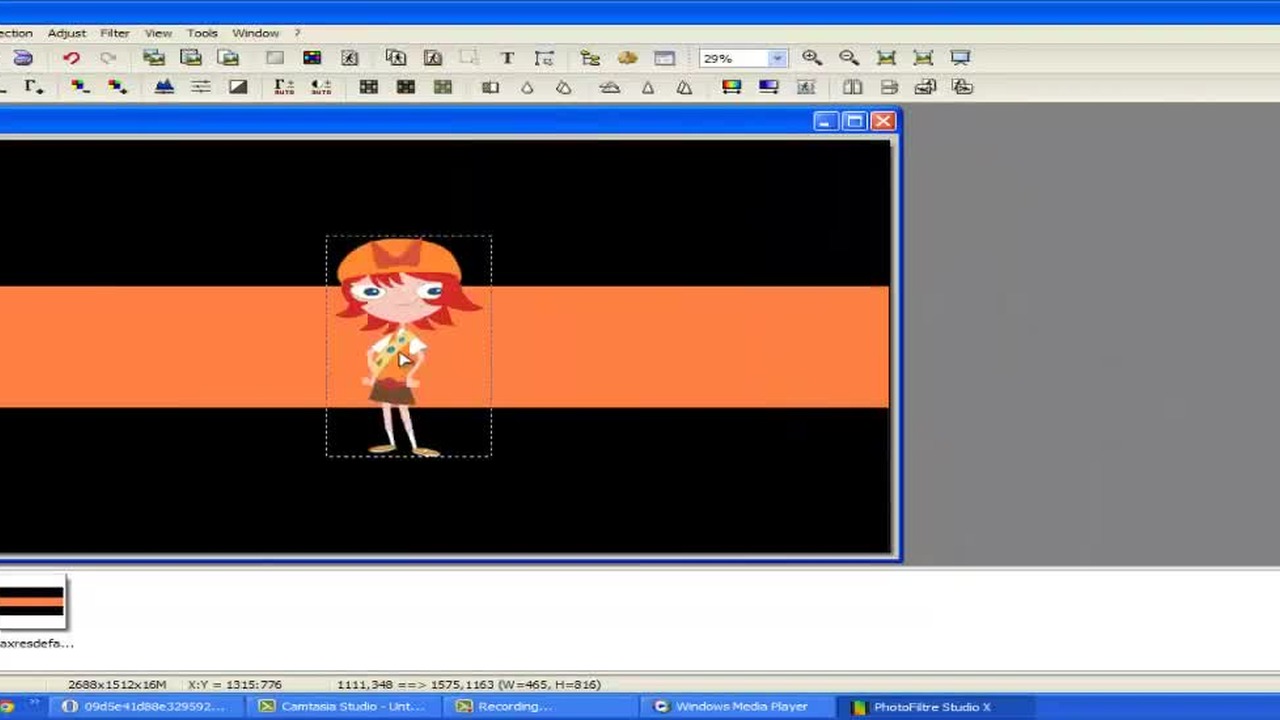Open the Filter menu
This screenshot has width=1280, height=720.
pos(114,33)
